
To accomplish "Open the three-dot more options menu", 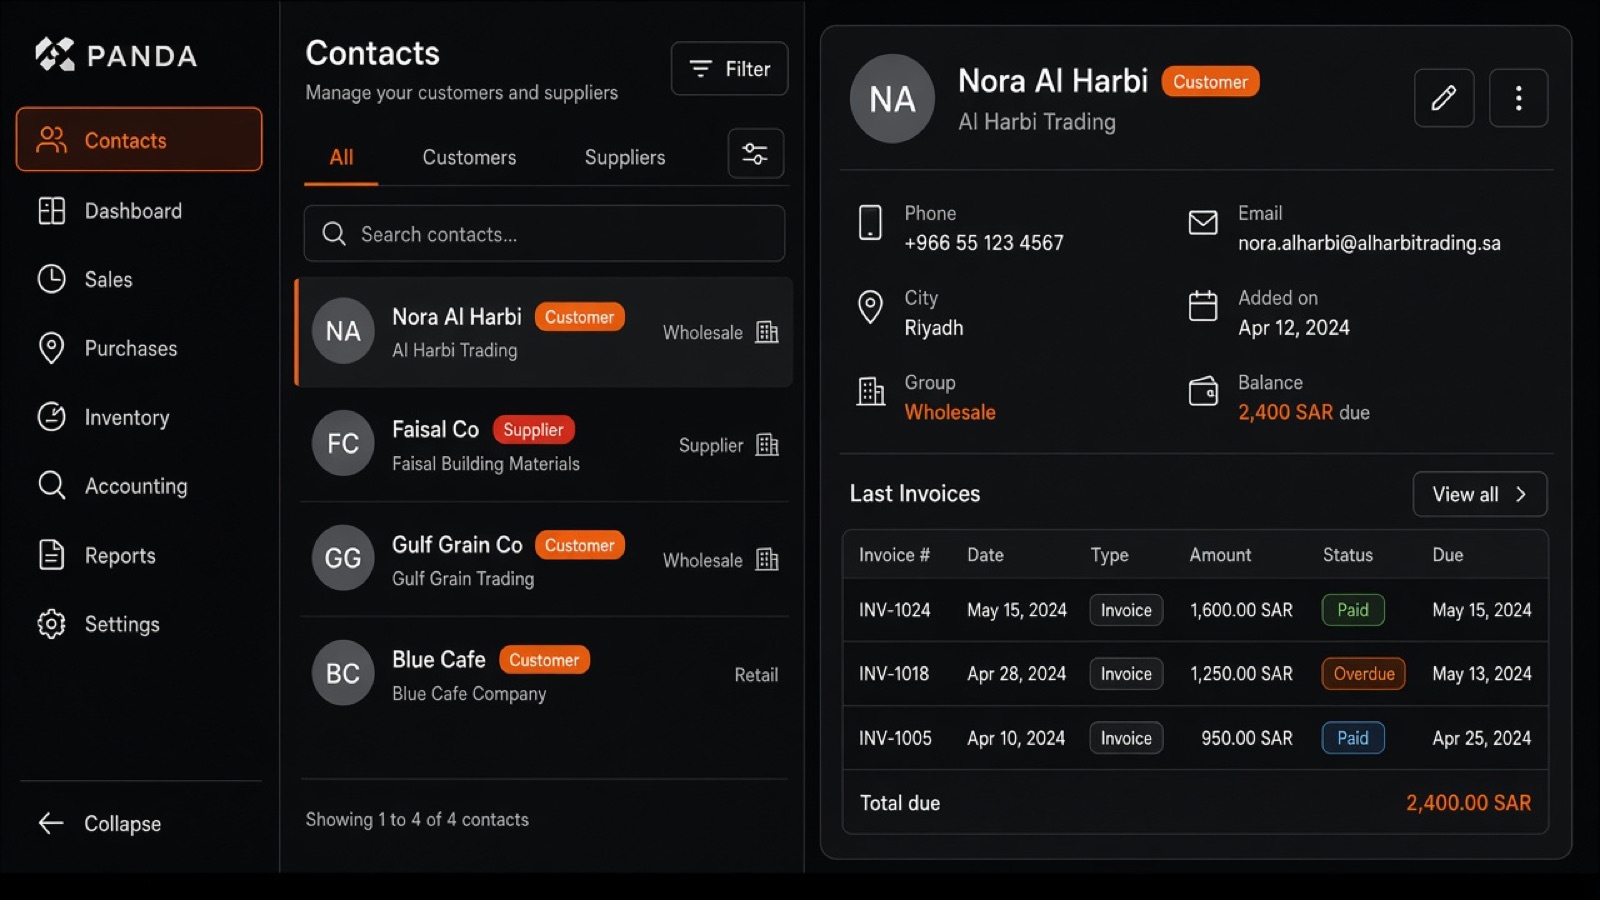I will (x=1518, y=98).
